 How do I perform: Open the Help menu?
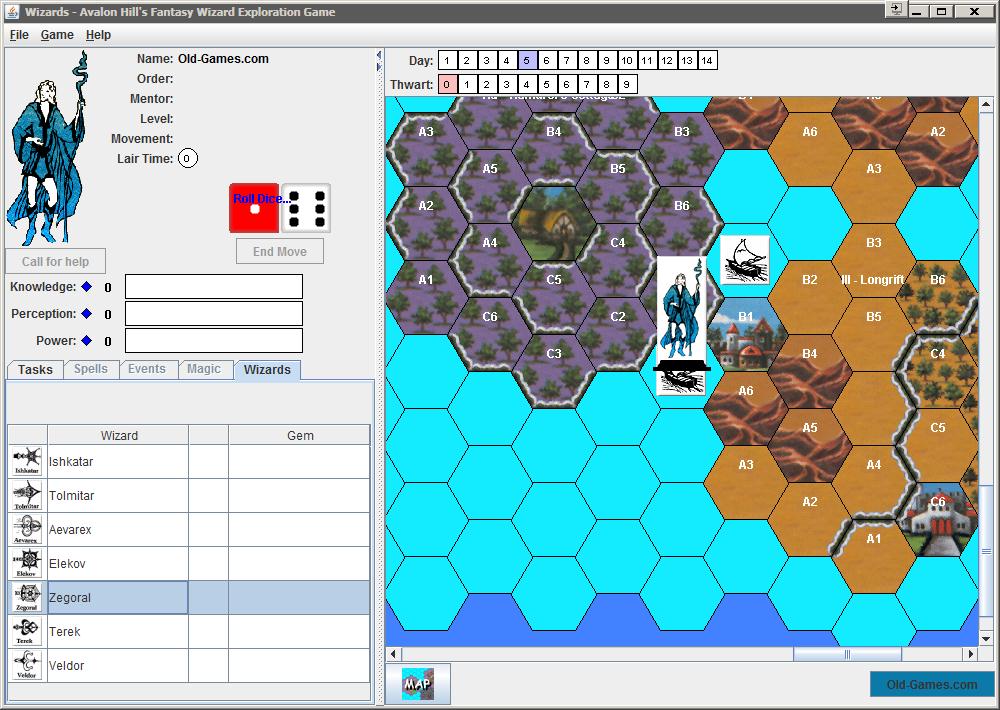click(98, 35)
